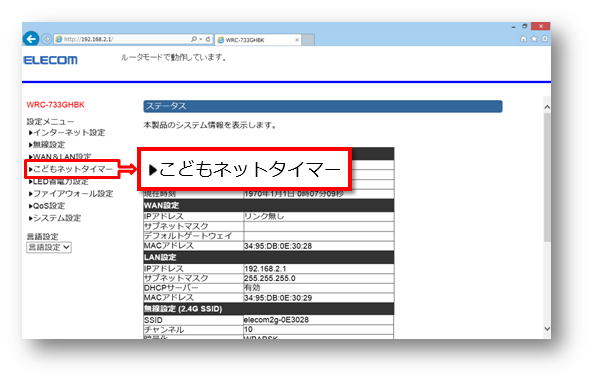Click the WAN設定 section header
593x381 pixels.
coord(269,205)
